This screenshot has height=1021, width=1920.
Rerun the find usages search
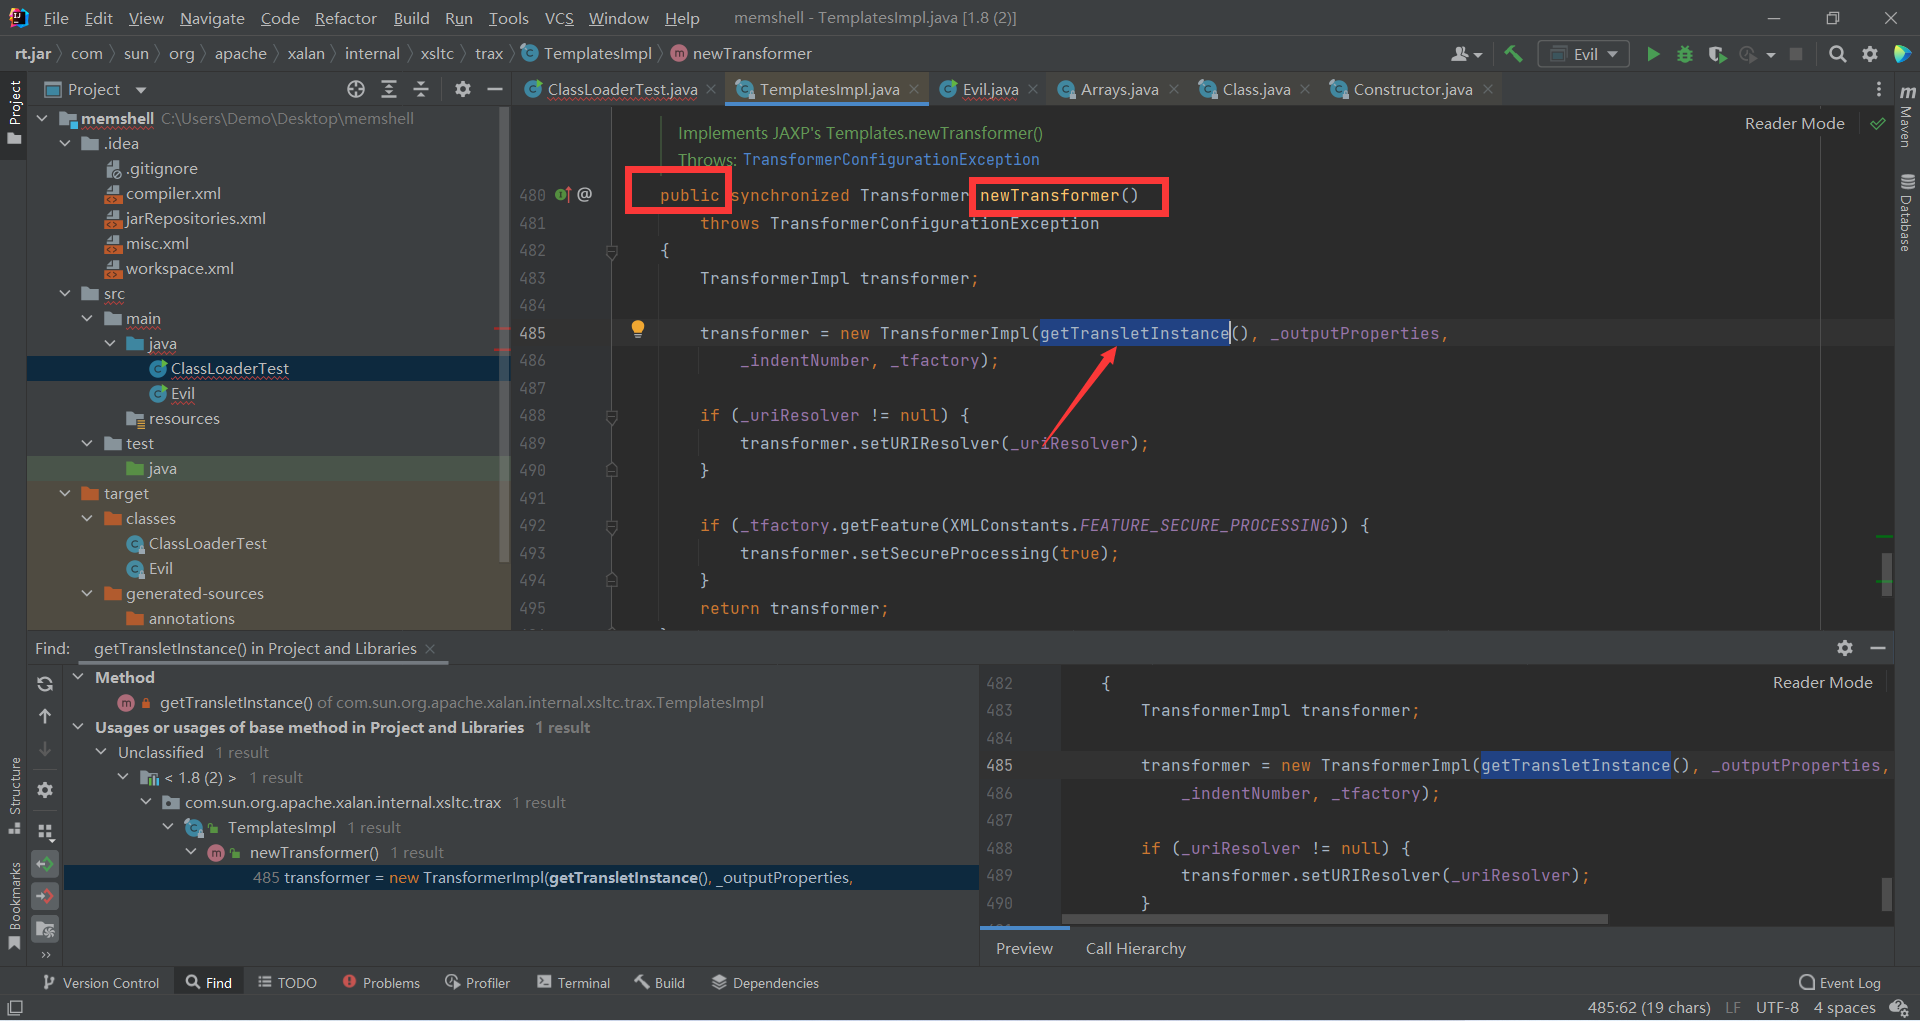pyautogui.click(x=45, y=684)
